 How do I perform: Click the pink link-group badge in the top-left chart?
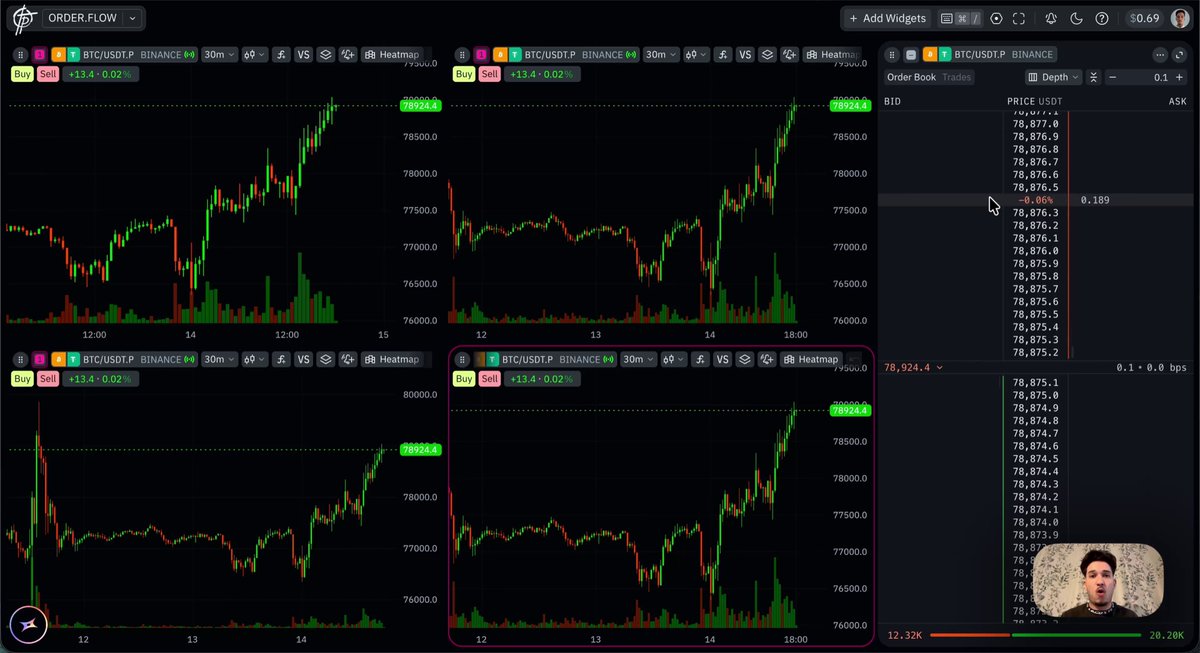(x=40, y=54)
